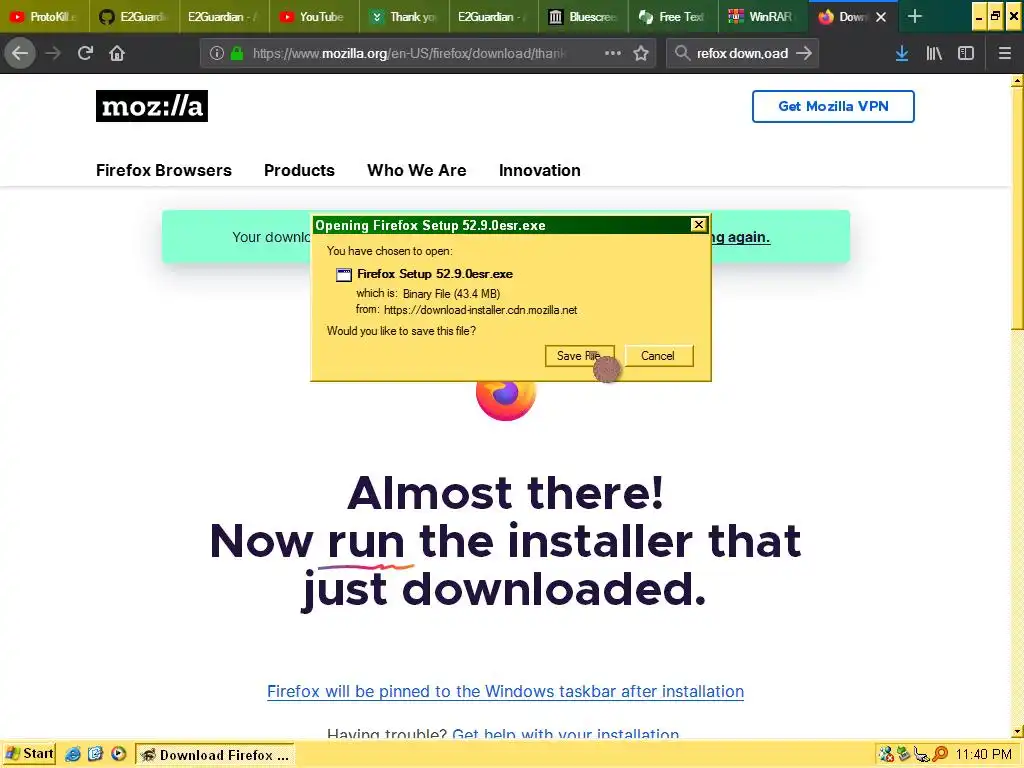Click the magnifier system tray icon
Image resolution: width=1024 pixels, height=768 pixels.
point(940,754)
